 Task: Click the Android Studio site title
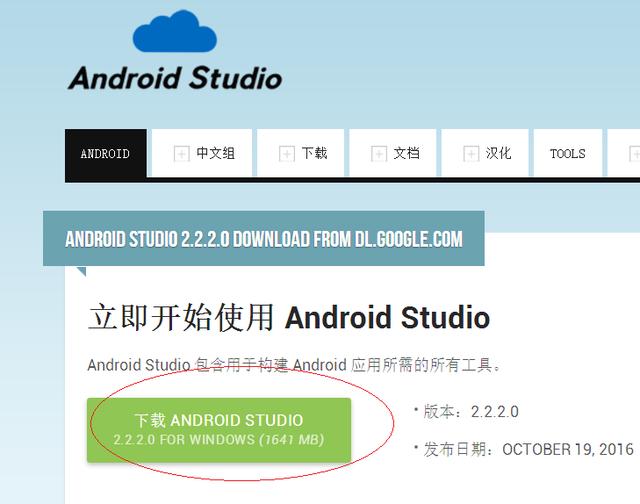[176, 78]
